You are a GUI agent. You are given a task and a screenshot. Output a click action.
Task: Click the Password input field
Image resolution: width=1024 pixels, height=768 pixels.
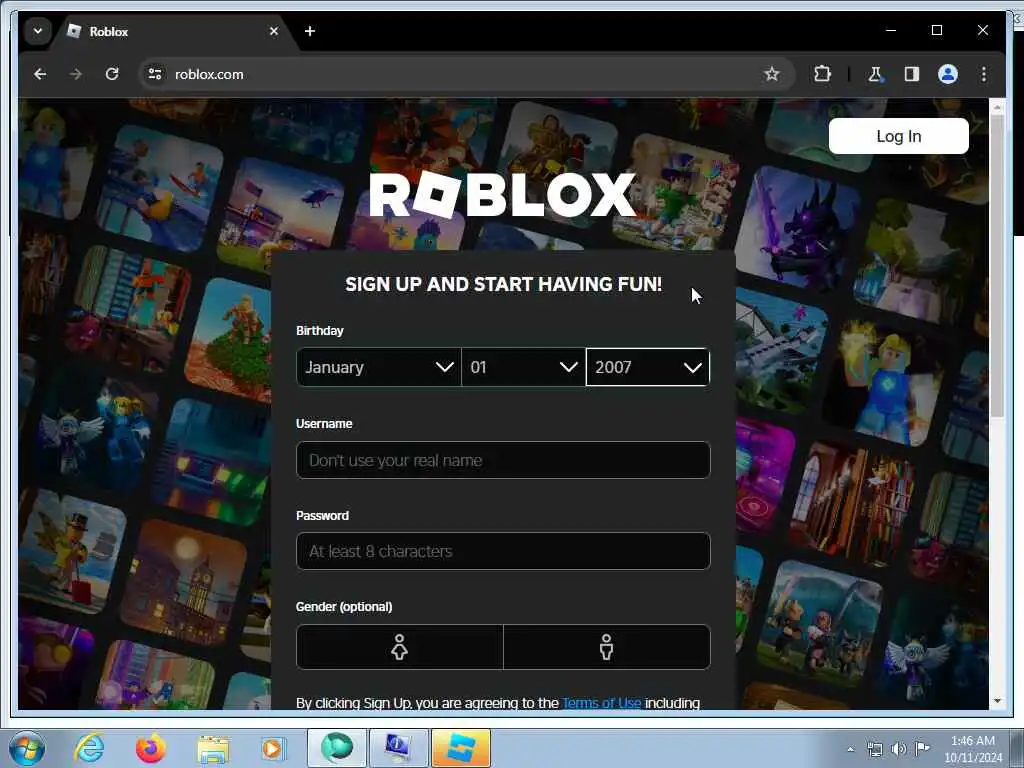[x=503, y=551]
